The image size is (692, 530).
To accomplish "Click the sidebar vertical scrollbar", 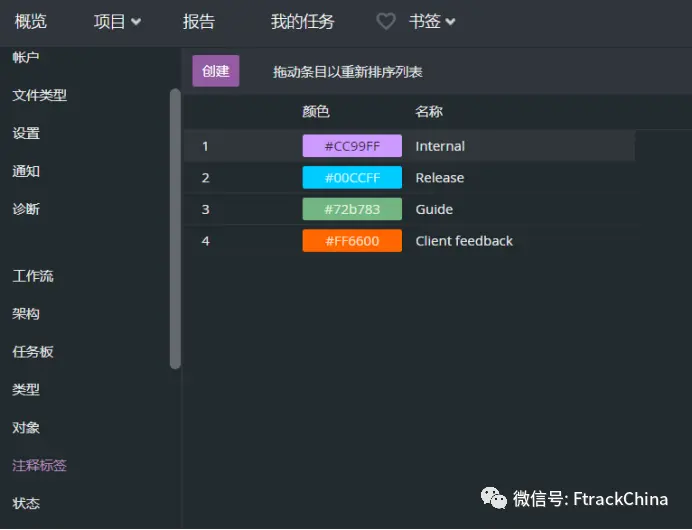I will click(175, 229).
